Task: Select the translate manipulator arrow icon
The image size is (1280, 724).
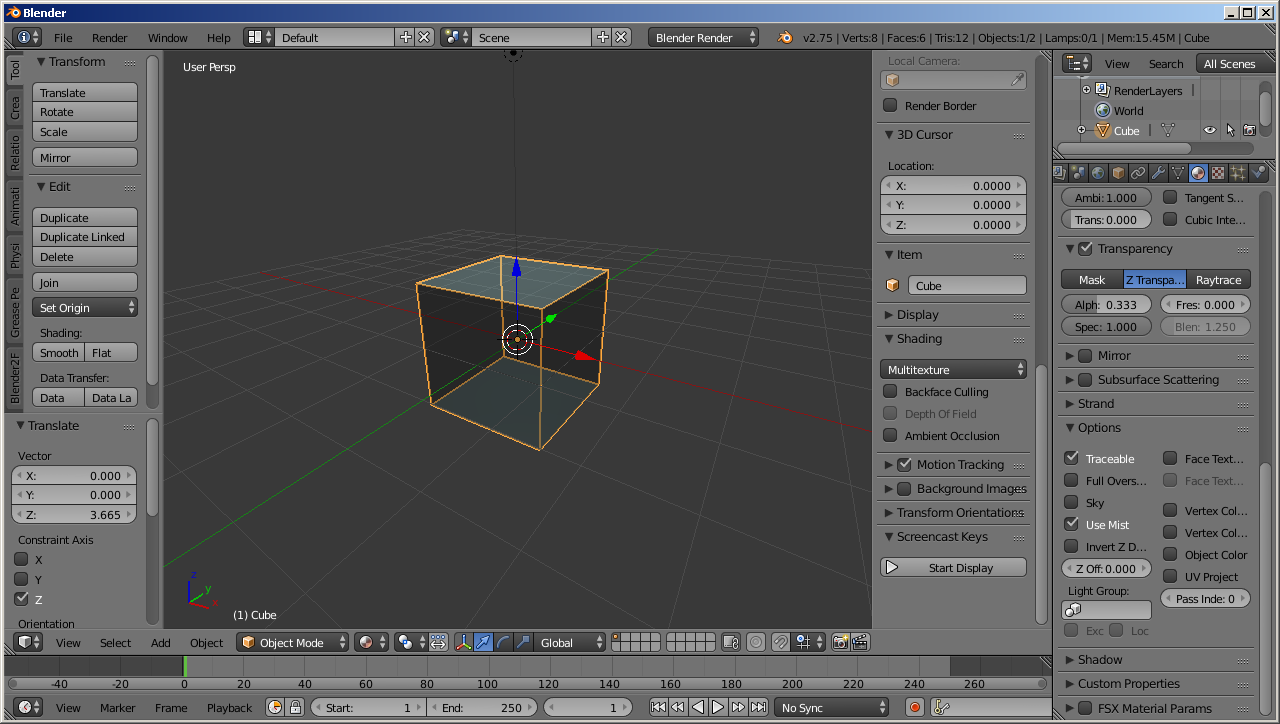Action: (x=484, y=642)
